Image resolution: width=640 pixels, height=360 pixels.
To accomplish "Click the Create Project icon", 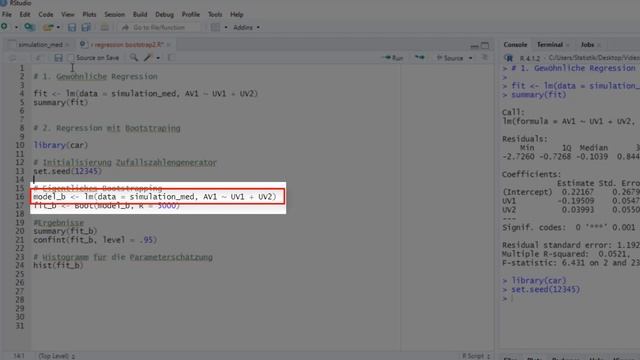I will [29, 27].
